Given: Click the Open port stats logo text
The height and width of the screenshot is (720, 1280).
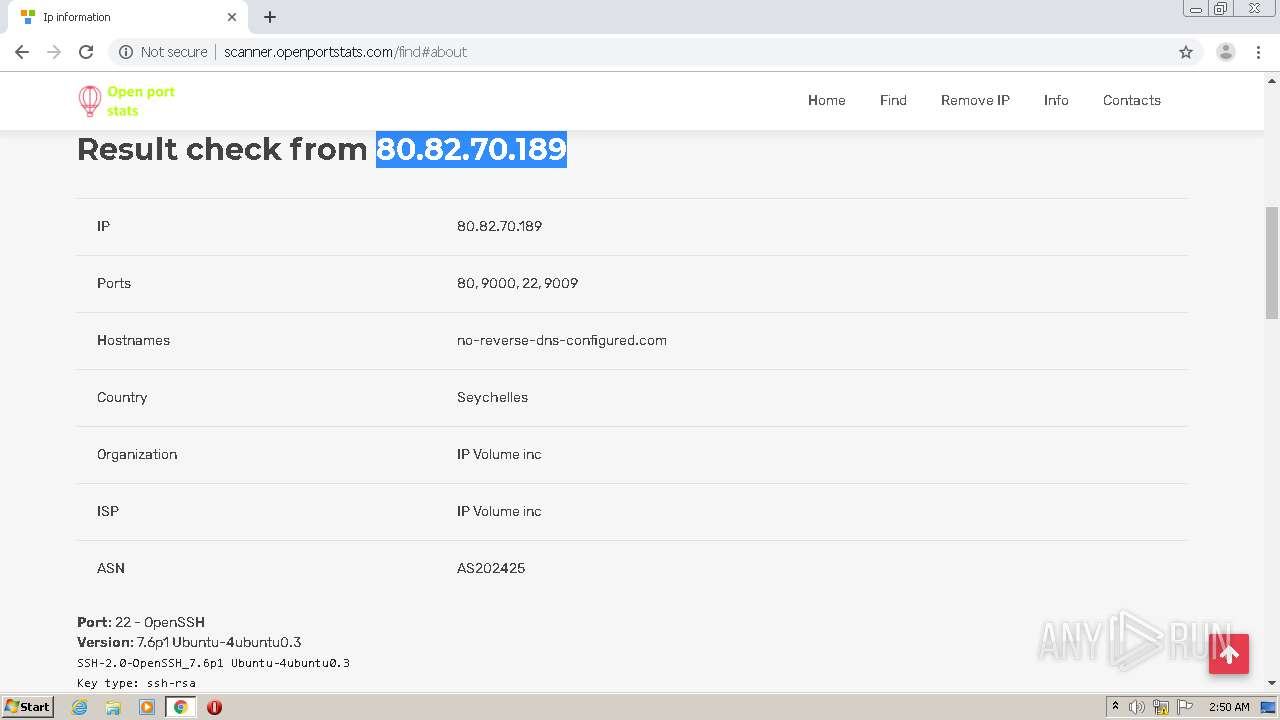Looking at the screenshot, I should point(141,101).
